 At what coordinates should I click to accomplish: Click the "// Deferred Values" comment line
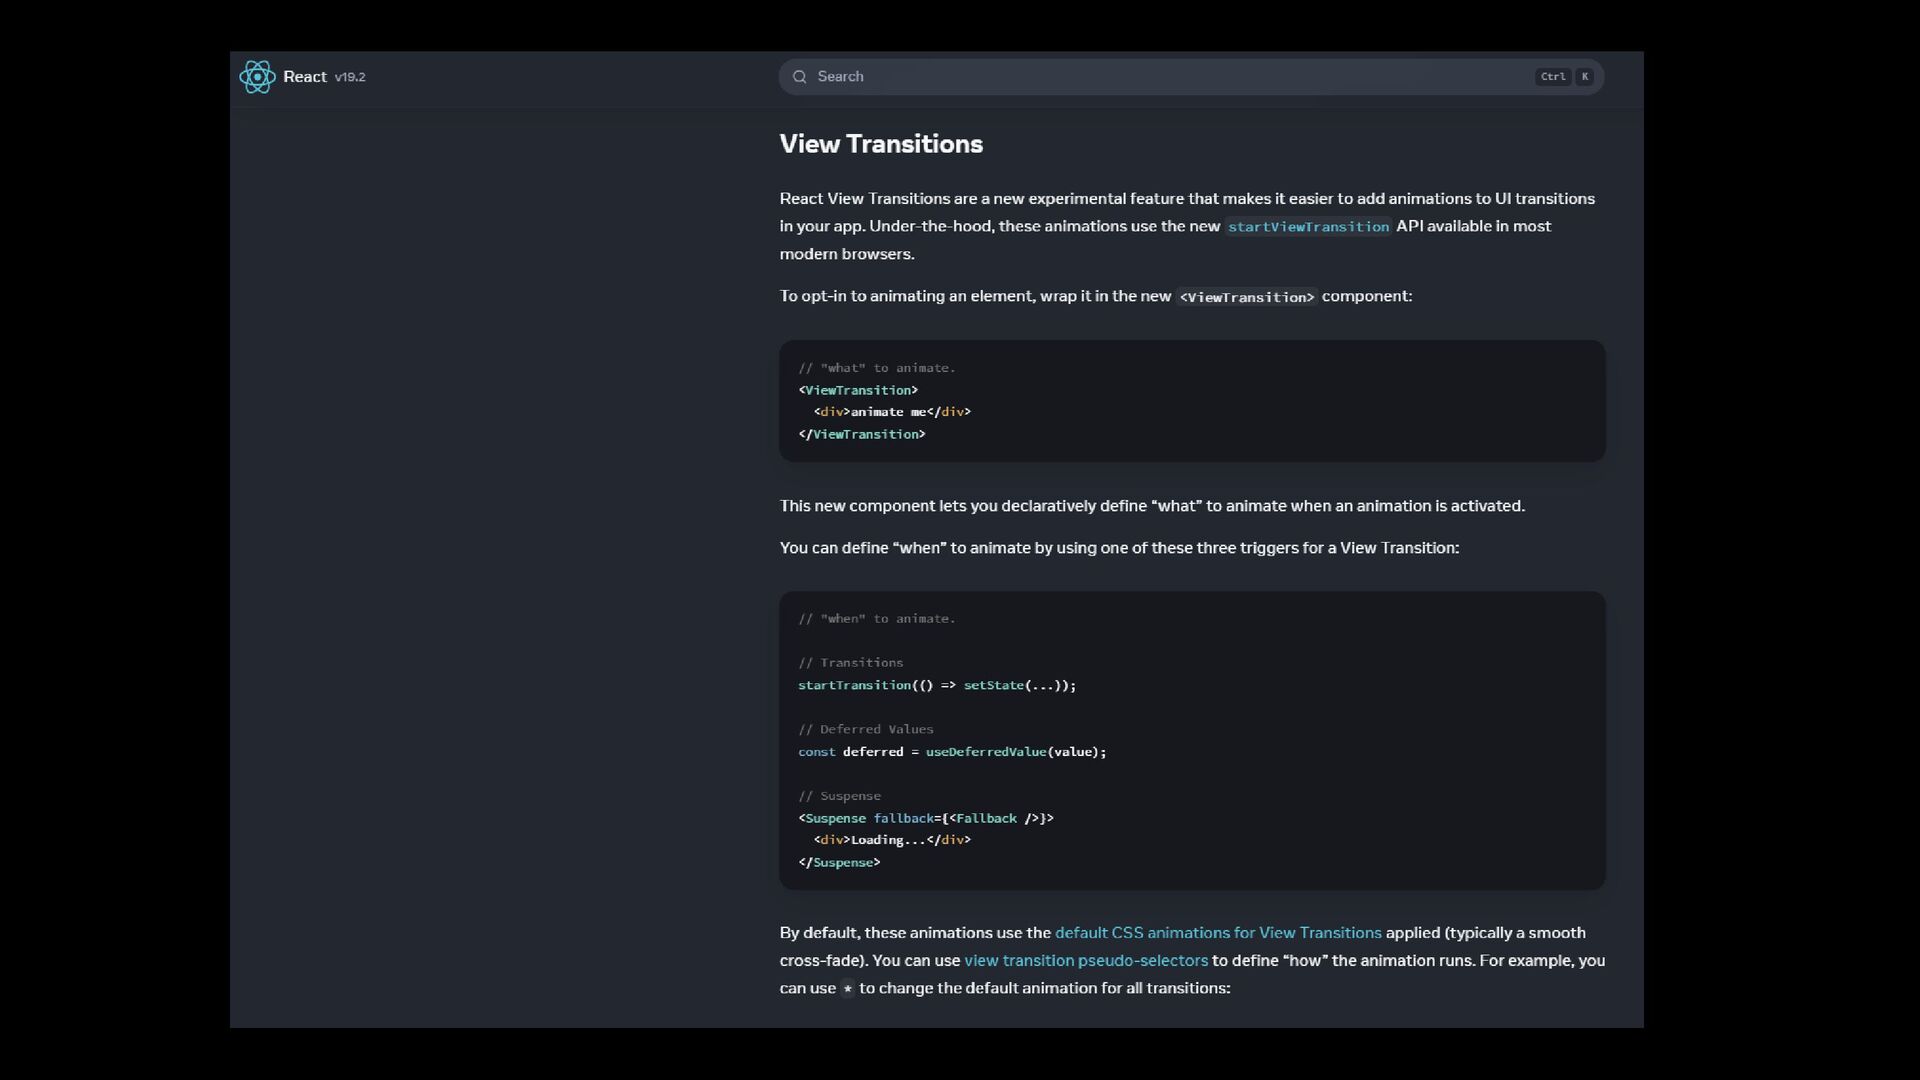[865, 730]
